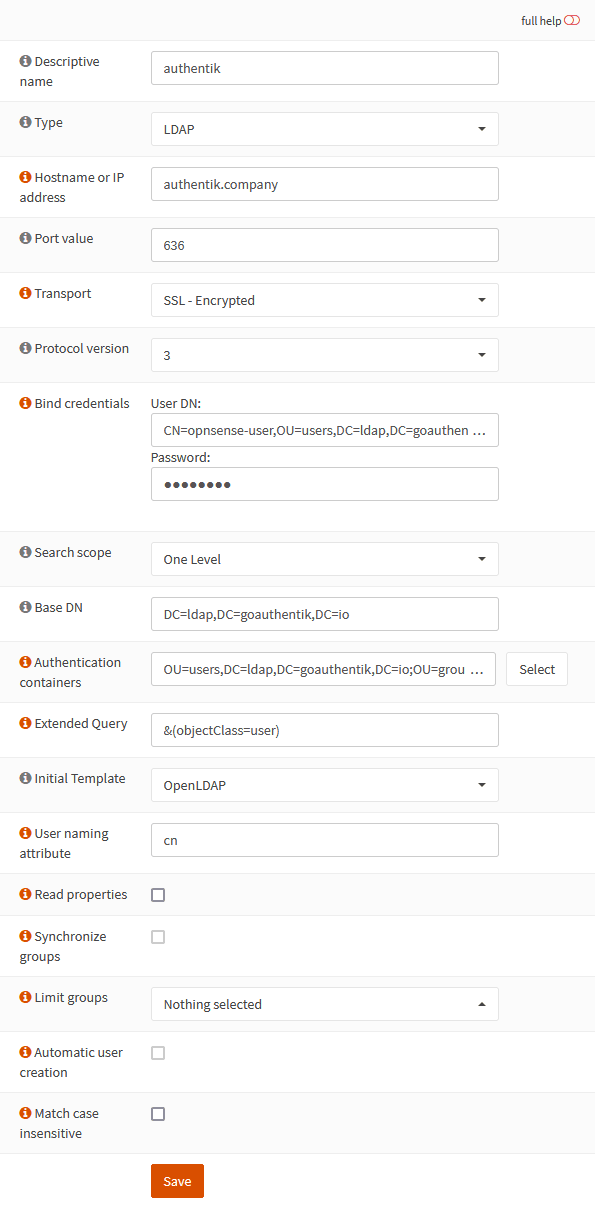Show help for Extended Query field

click(25, 724)
